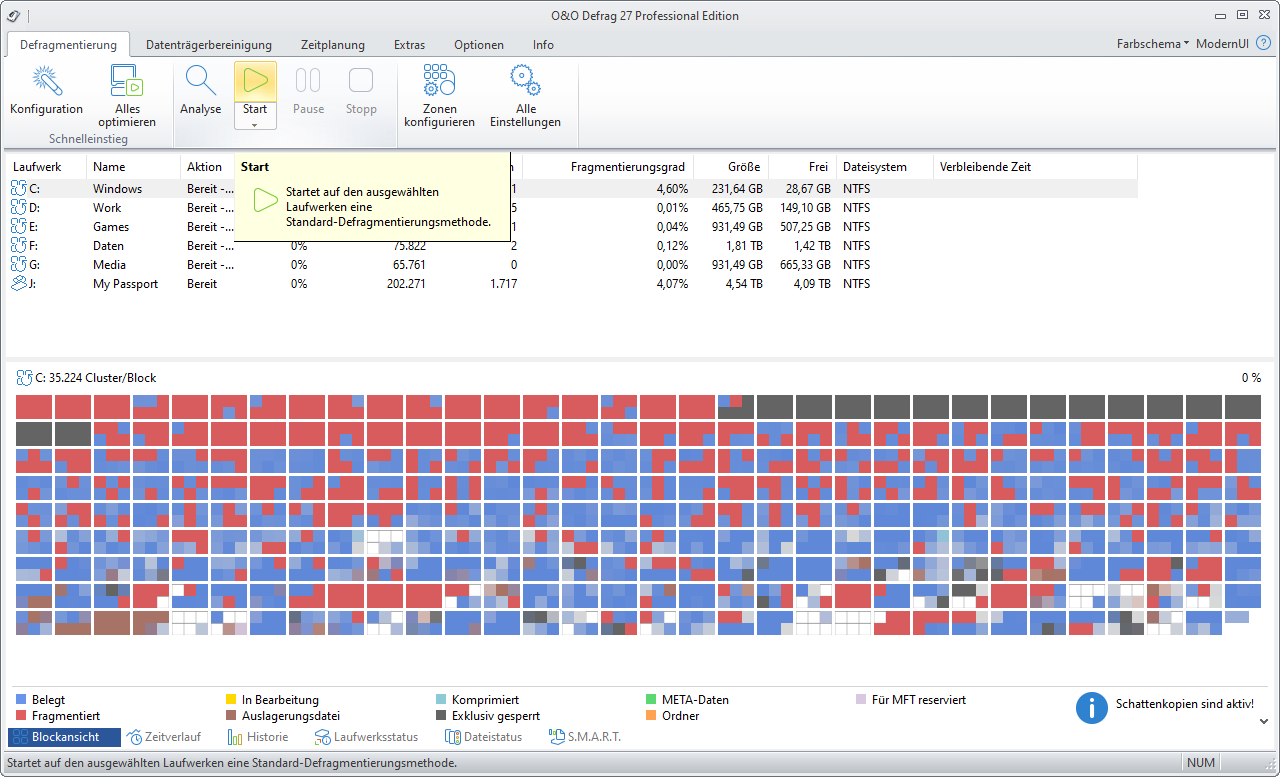Select the Work drive row name

click(x=107, y=208)
